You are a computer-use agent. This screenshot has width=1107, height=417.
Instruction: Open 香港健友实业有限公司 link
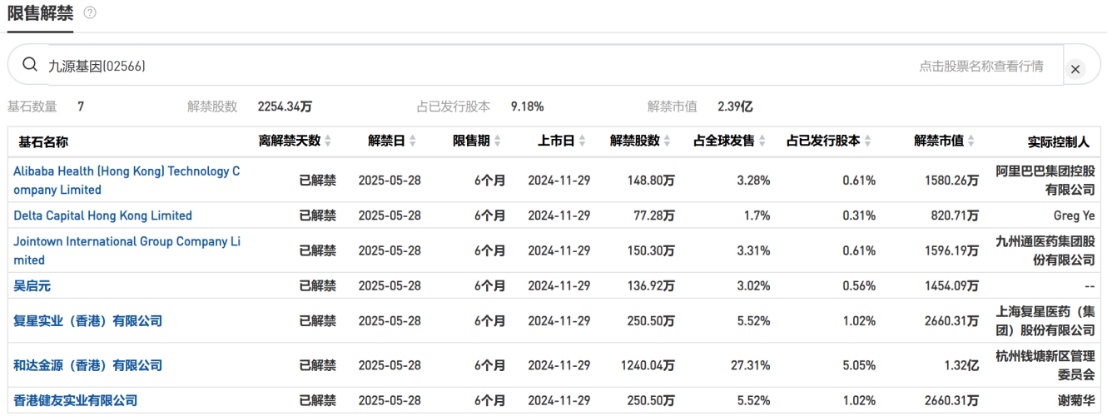pyautogui.click(x=75, y=400)
